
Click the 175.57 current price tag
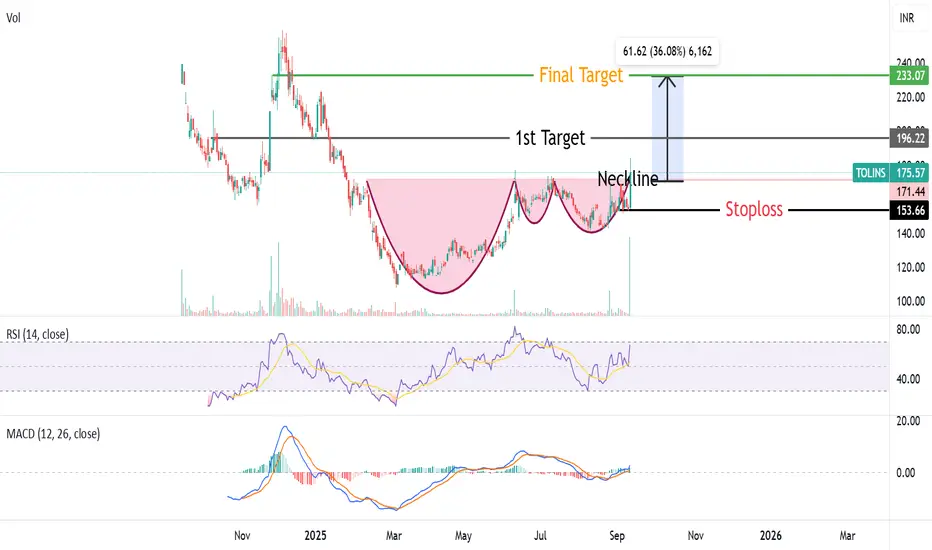(x=910, y=172)
